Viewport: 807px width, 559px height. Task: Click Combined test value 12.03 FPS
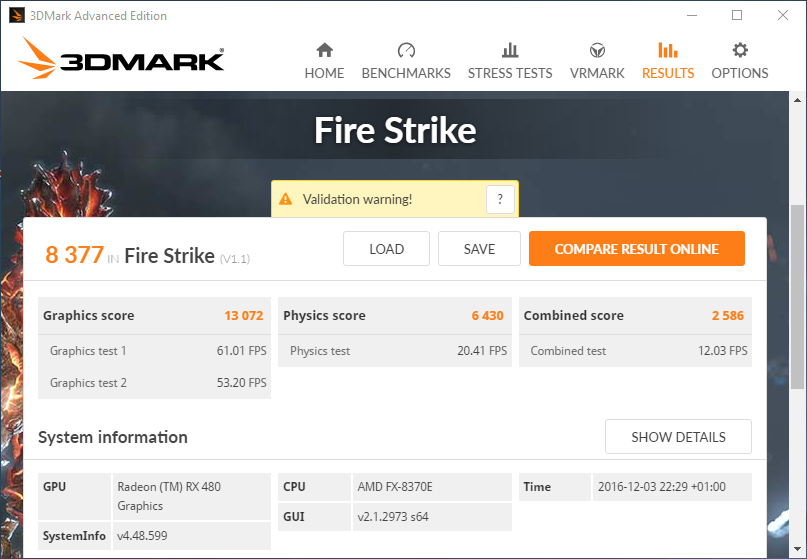[x=723, y=351]
